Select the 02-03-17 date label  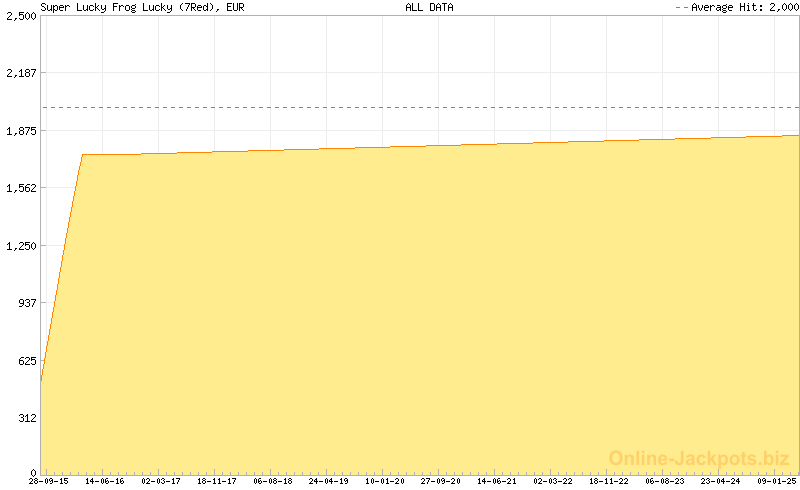click(161, 481)
